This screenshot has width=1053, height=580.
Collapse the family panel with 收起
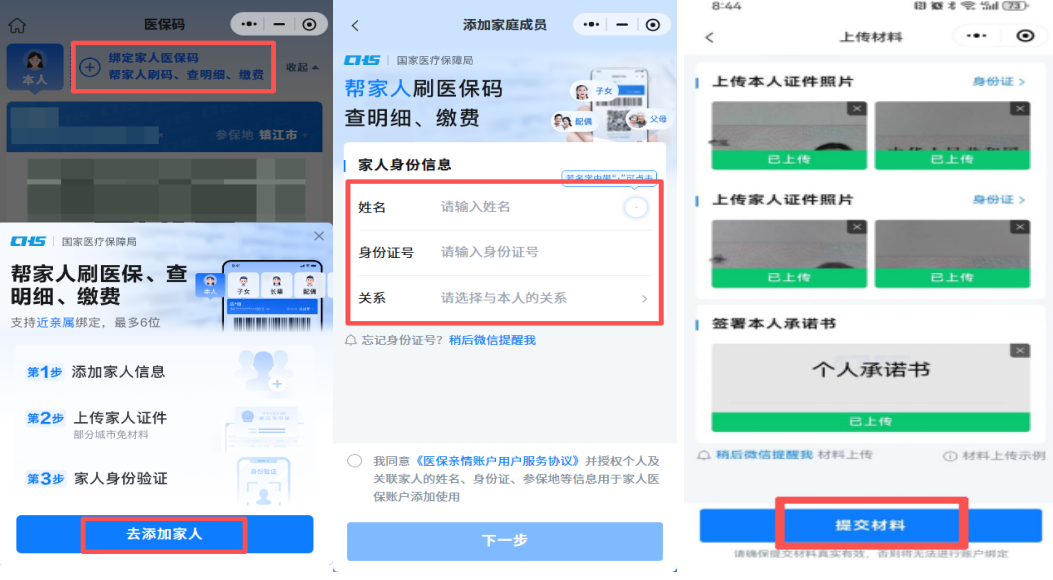pos(302,67)
